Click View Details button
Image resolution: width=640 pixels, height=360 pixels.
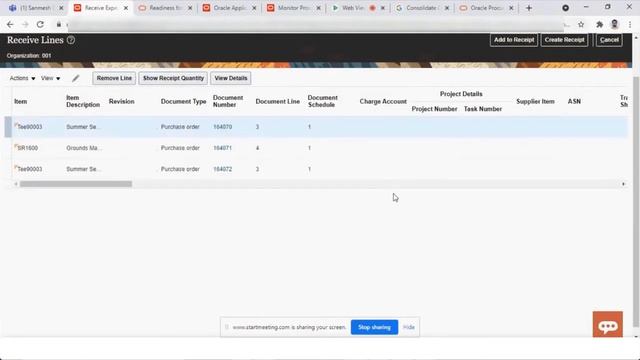pos(231,78)
